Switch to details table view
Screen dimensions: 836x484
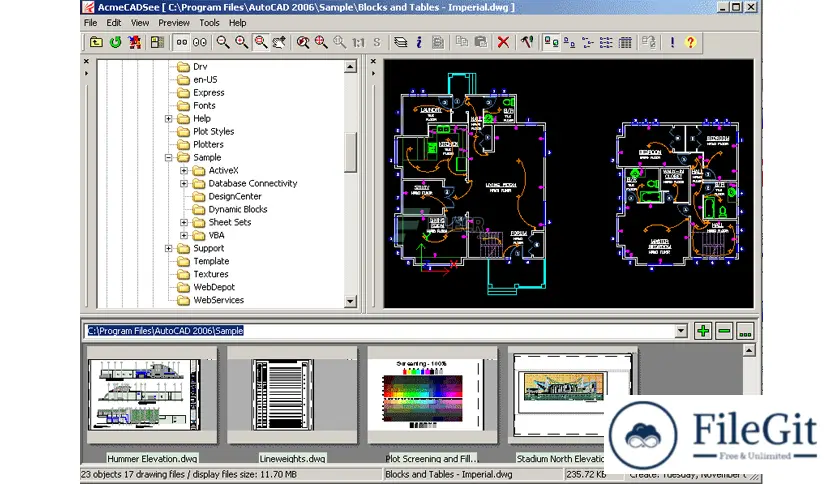(x=625, y=42)
